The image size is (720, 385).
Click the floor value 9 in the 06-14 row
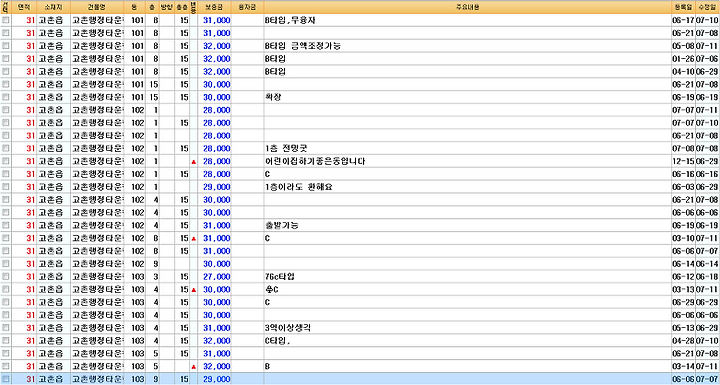pyautogui.click(x=156, y=264)
